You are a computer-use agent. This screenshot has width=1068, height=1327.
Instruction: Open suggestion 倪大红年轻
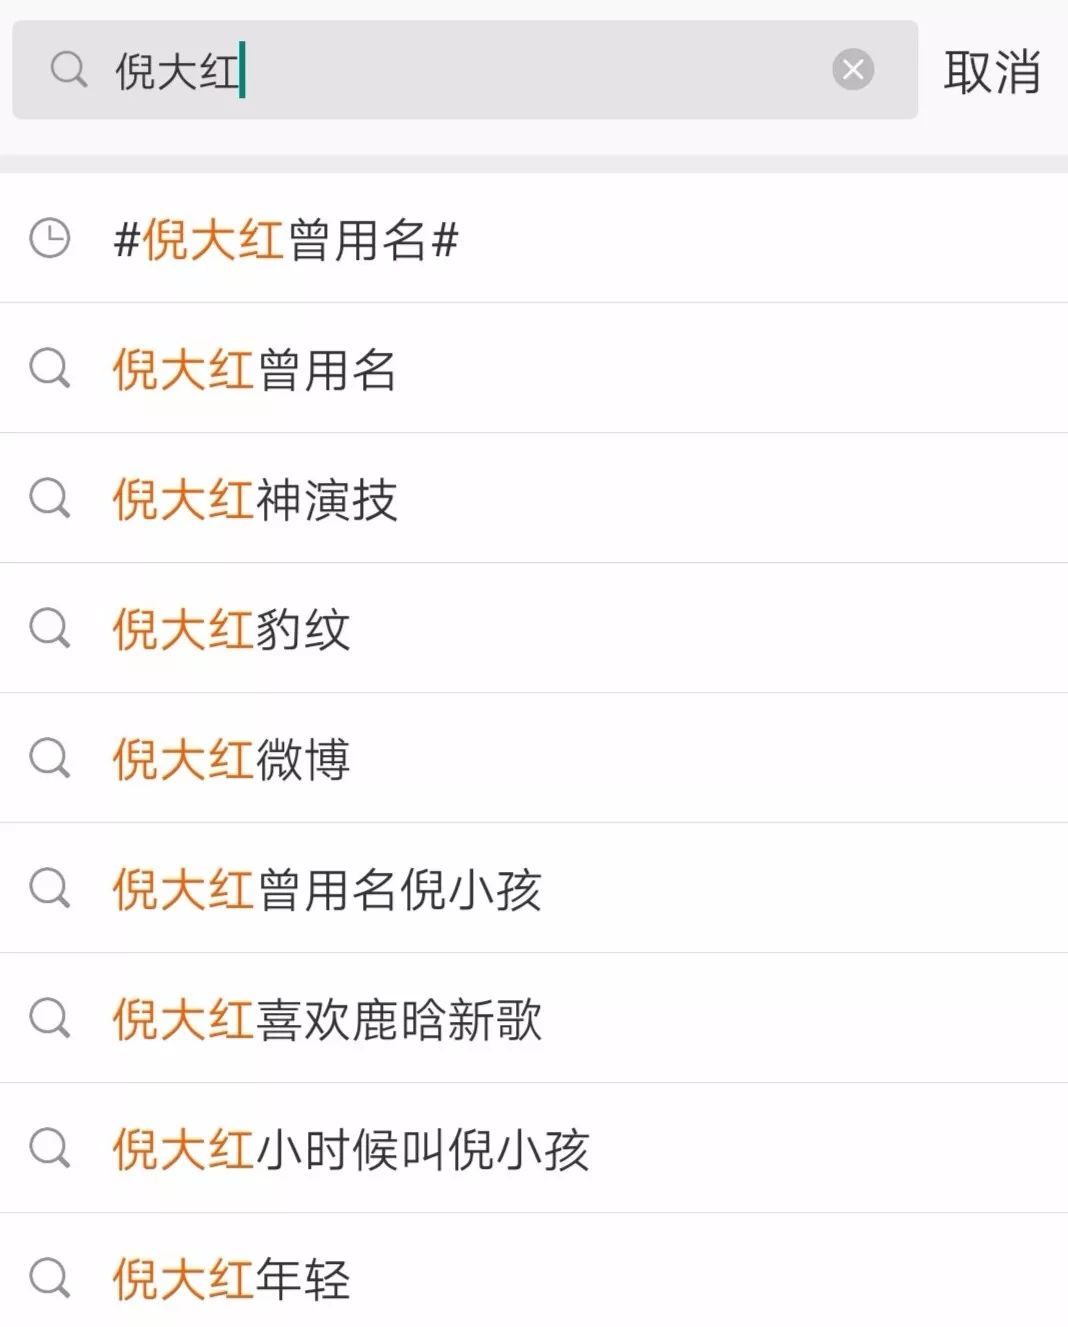click(x=534, y=1271)
